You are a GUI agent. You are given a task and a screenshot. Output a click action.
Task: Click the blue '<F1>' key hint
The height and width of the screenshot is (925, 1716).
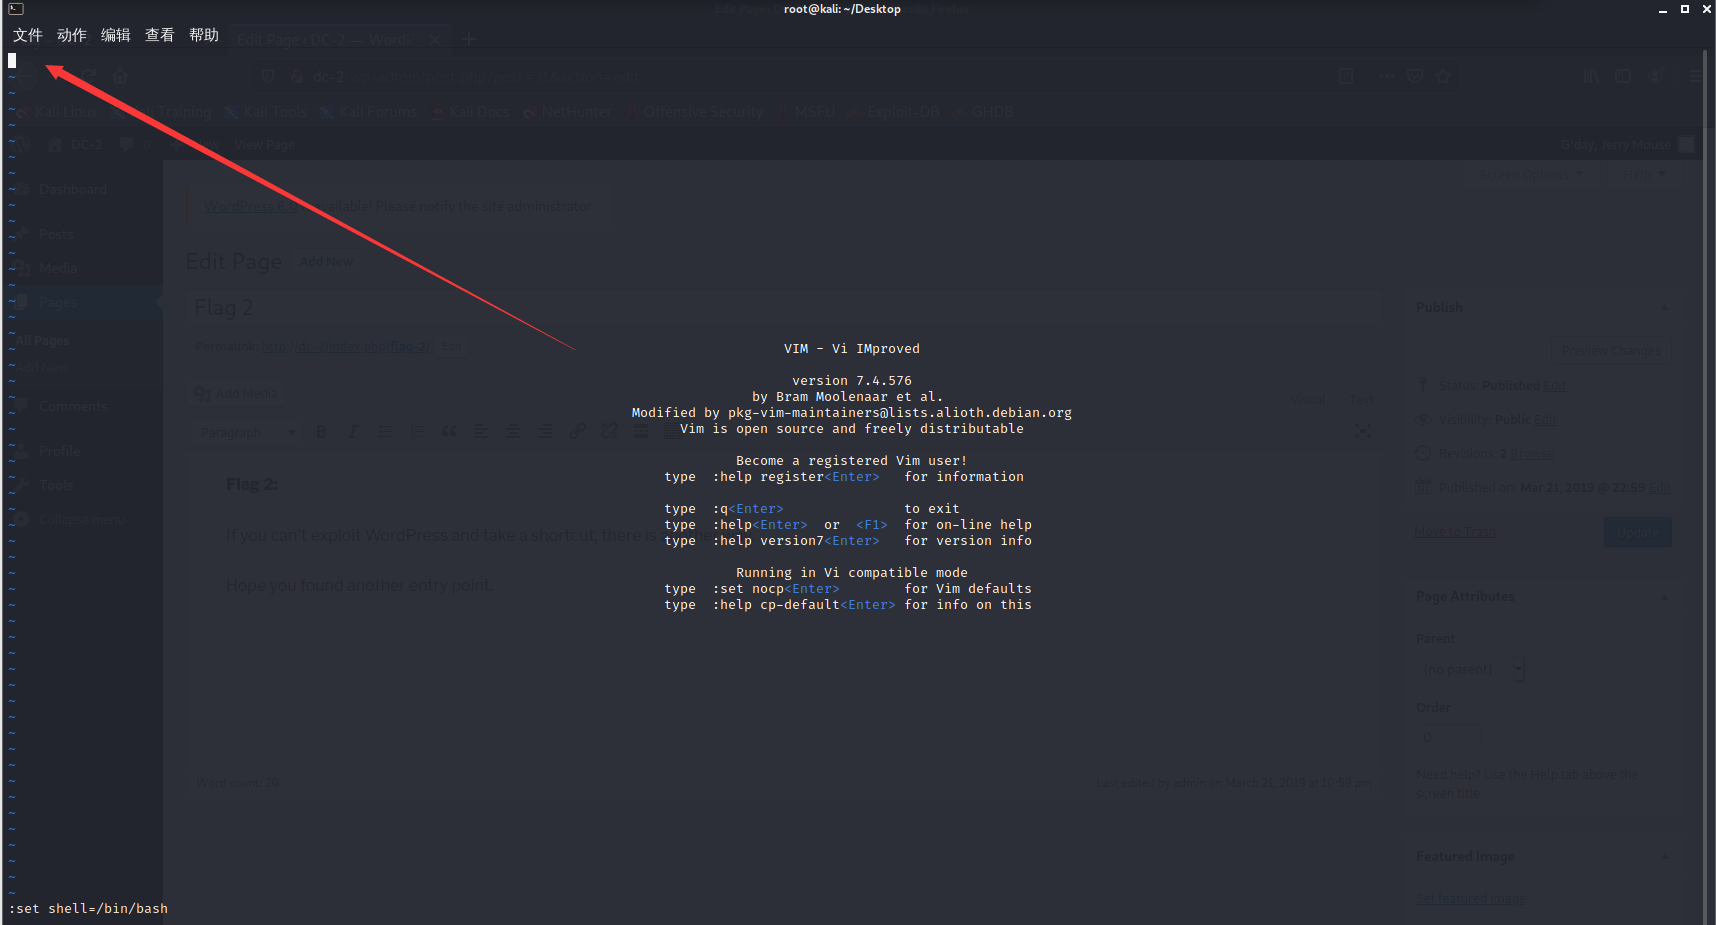tap(872, 525)
